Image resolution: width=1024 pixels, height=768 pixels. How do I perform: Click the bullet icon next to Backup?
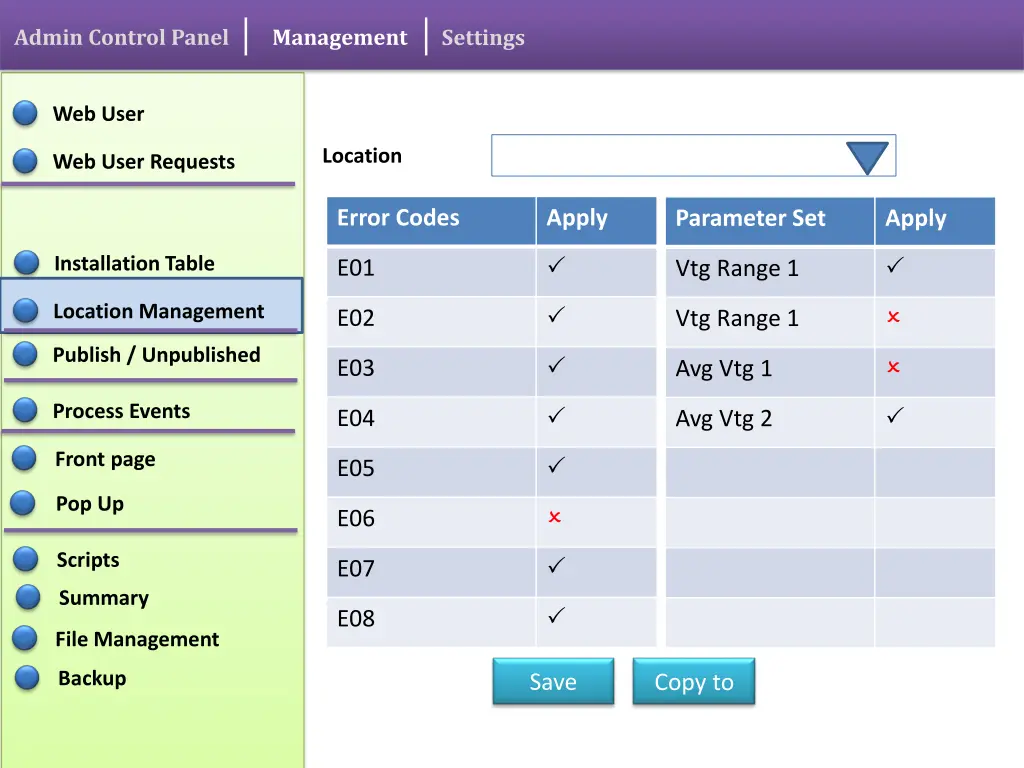point(28,678)
